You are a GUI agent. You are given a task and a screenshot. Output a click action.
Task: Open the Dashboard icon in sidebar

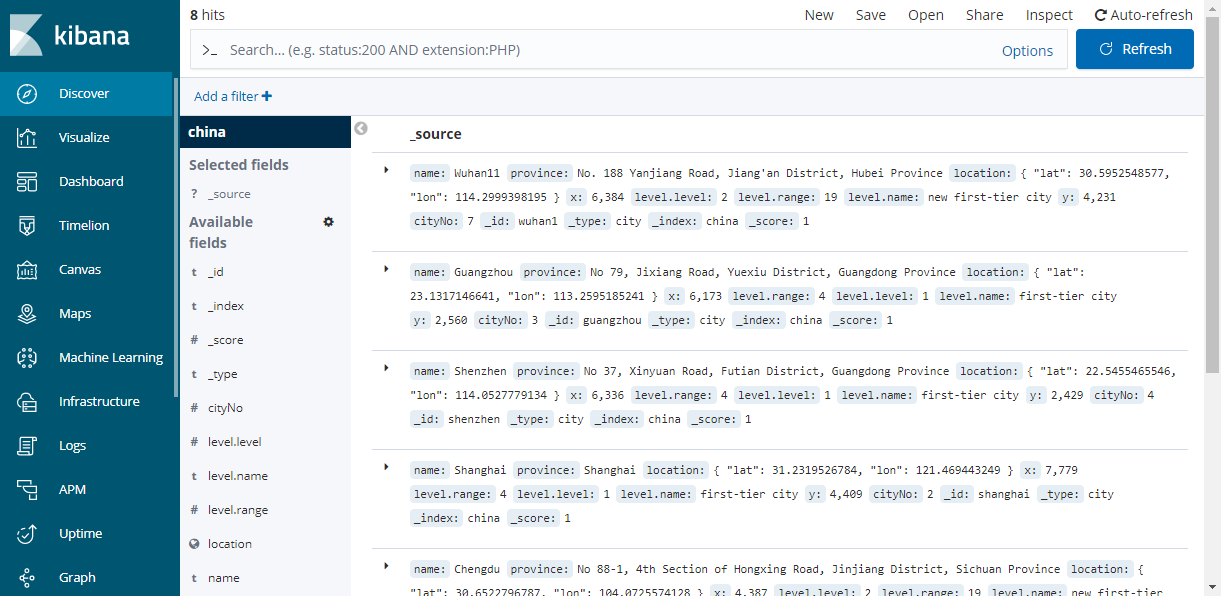pyautogui.click(x=27, y=182)
